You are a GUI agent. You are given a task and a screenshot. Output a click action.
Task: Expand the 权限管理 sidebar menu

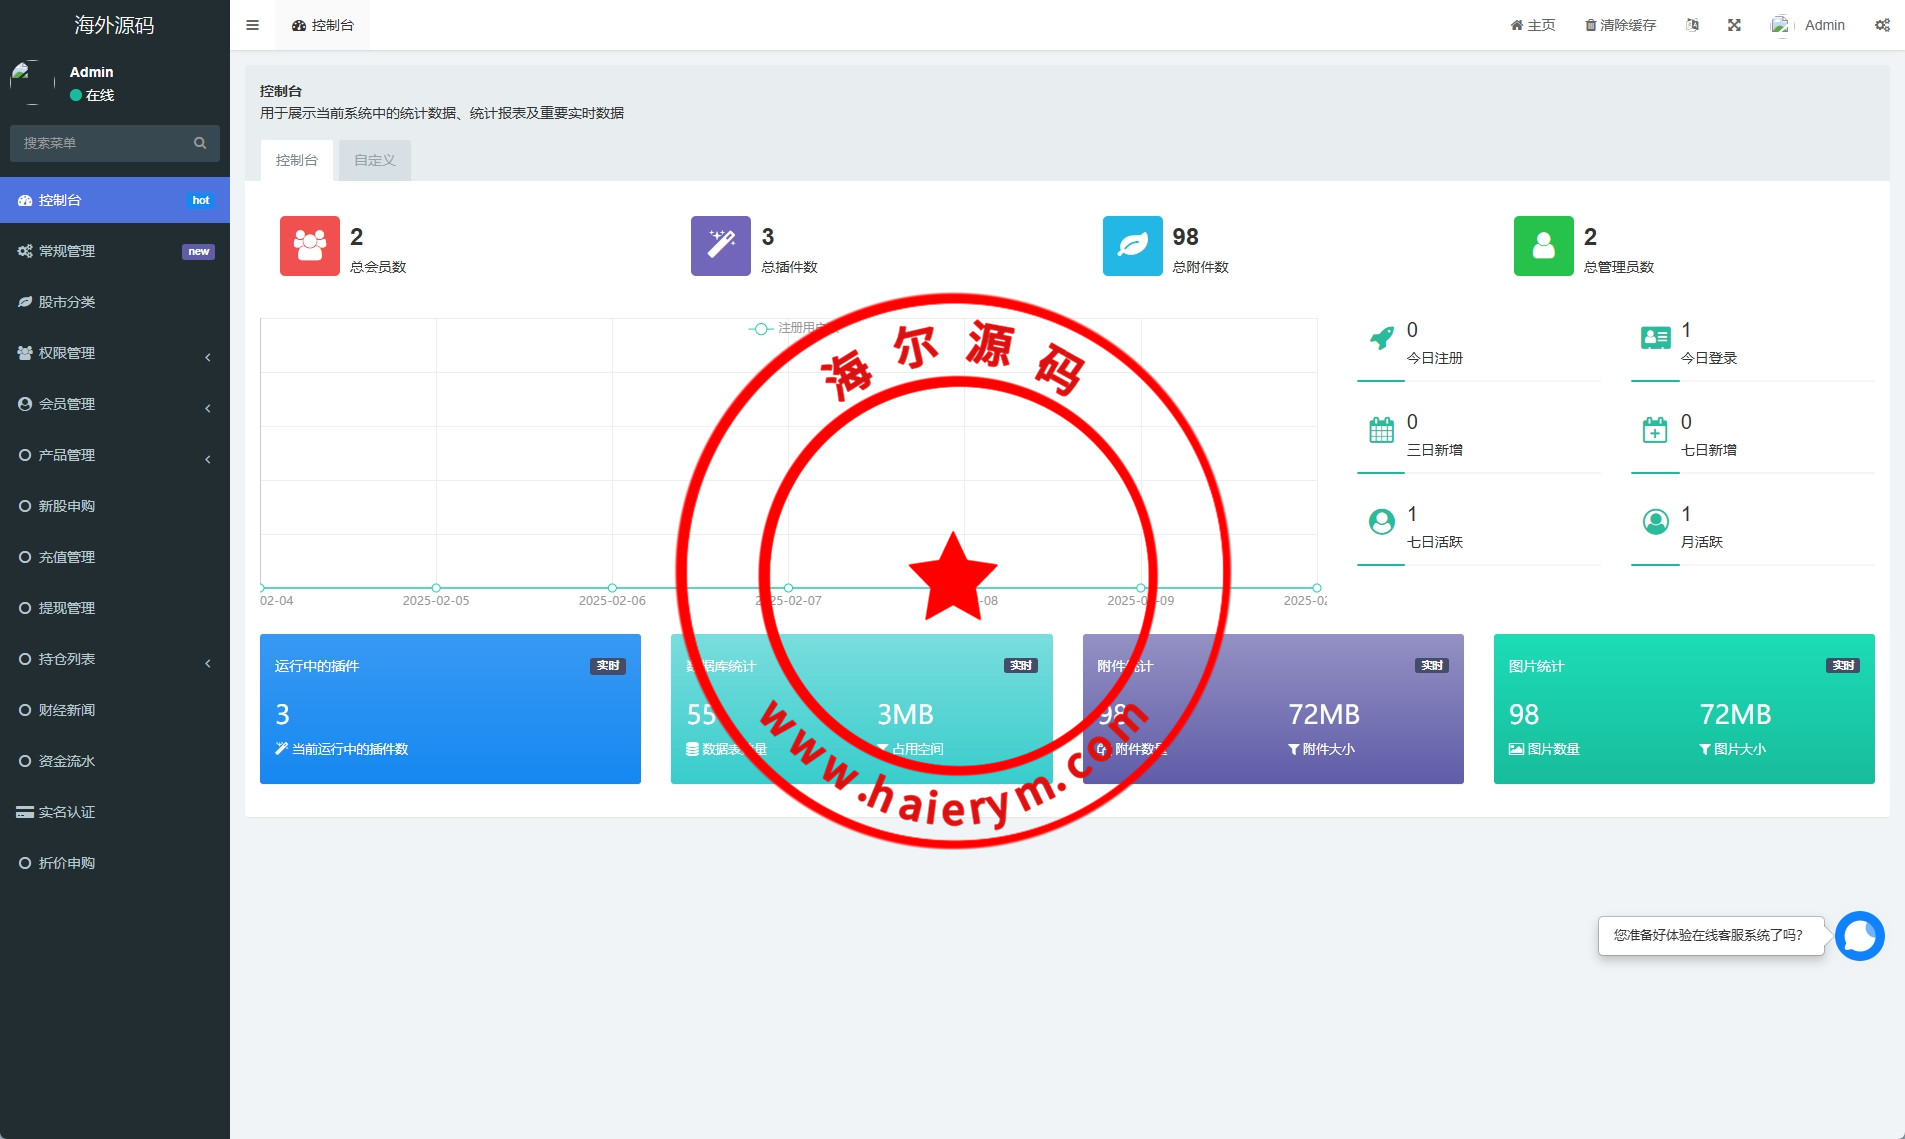[115, 353]
